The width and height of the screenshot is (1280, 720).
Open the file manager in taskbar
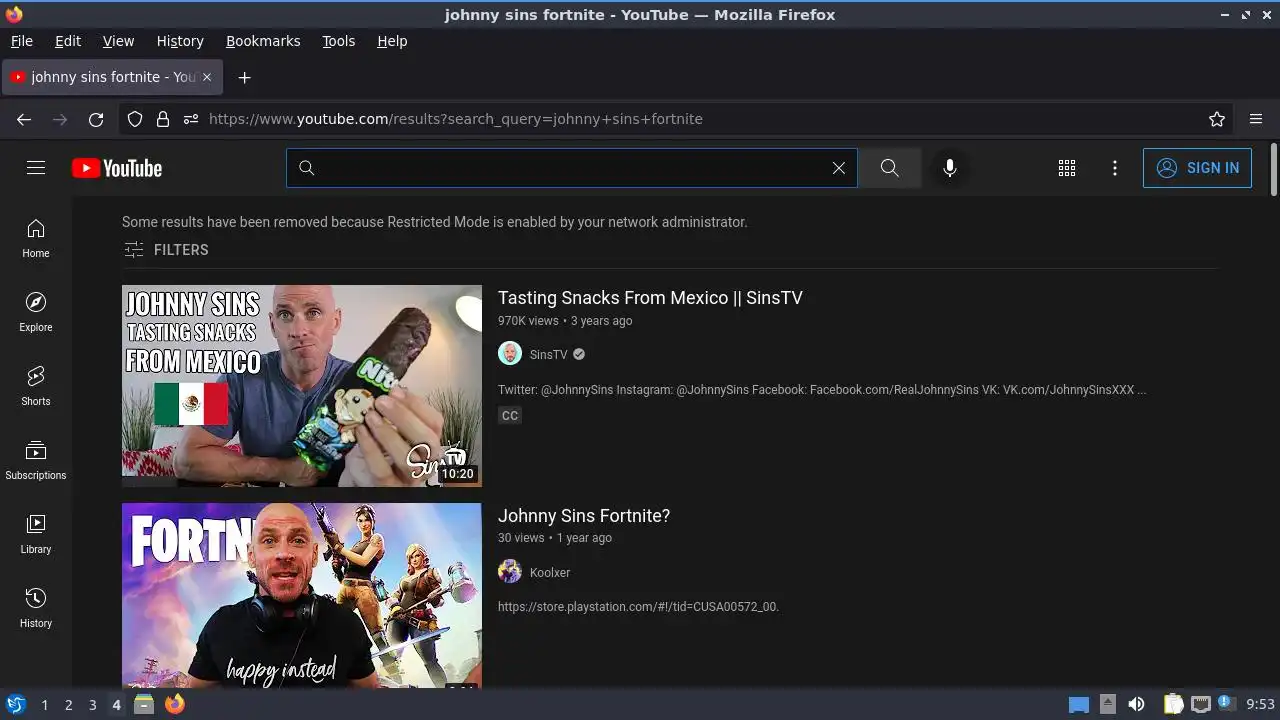144,704
